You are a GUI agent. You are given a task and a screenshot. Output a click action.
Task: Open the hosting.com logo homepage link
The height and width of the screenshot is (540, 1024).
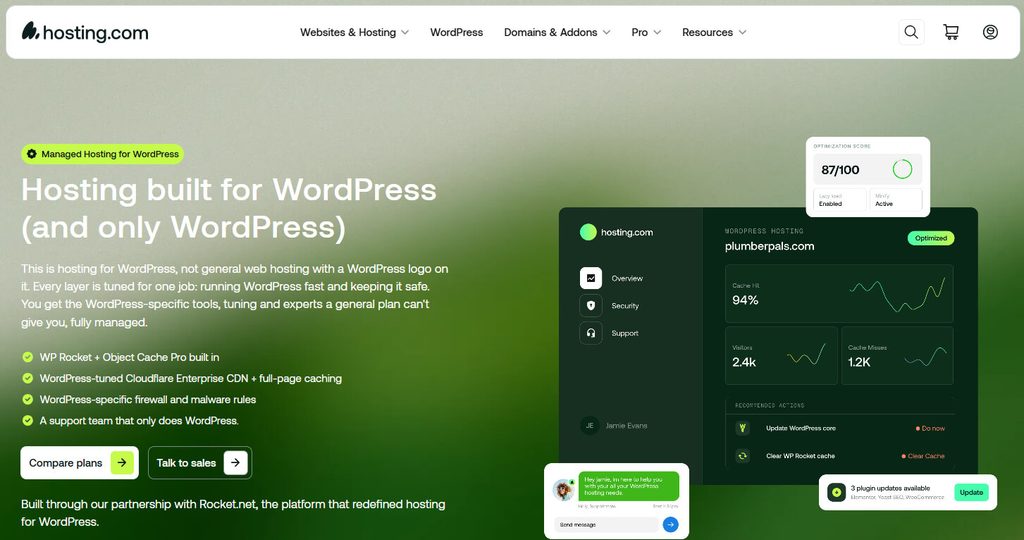point(85,32)
